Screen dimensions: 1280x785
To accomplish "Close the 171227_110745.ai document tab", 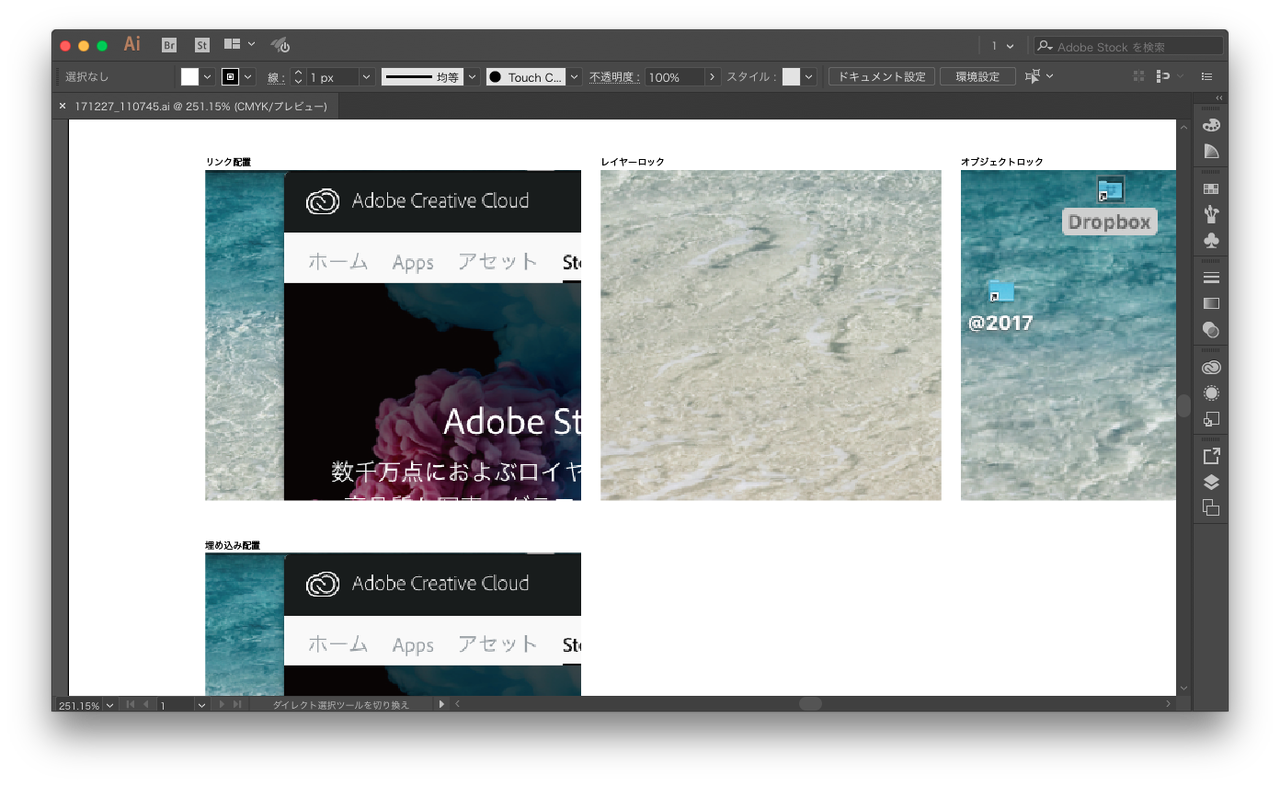I will (x=63, y=106).
